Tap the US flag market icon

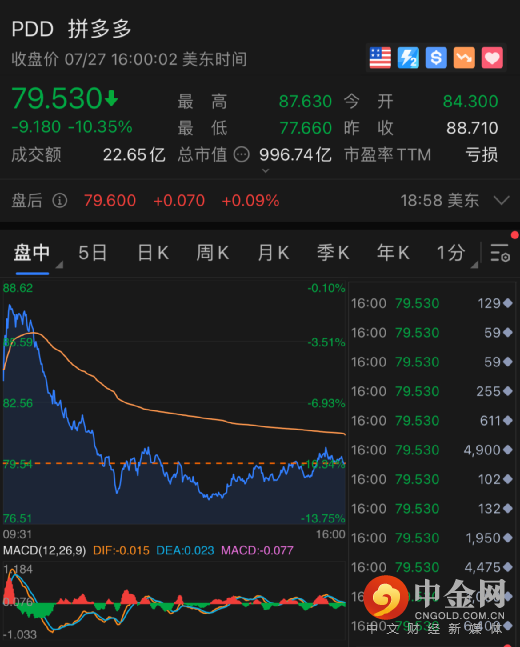380,57
